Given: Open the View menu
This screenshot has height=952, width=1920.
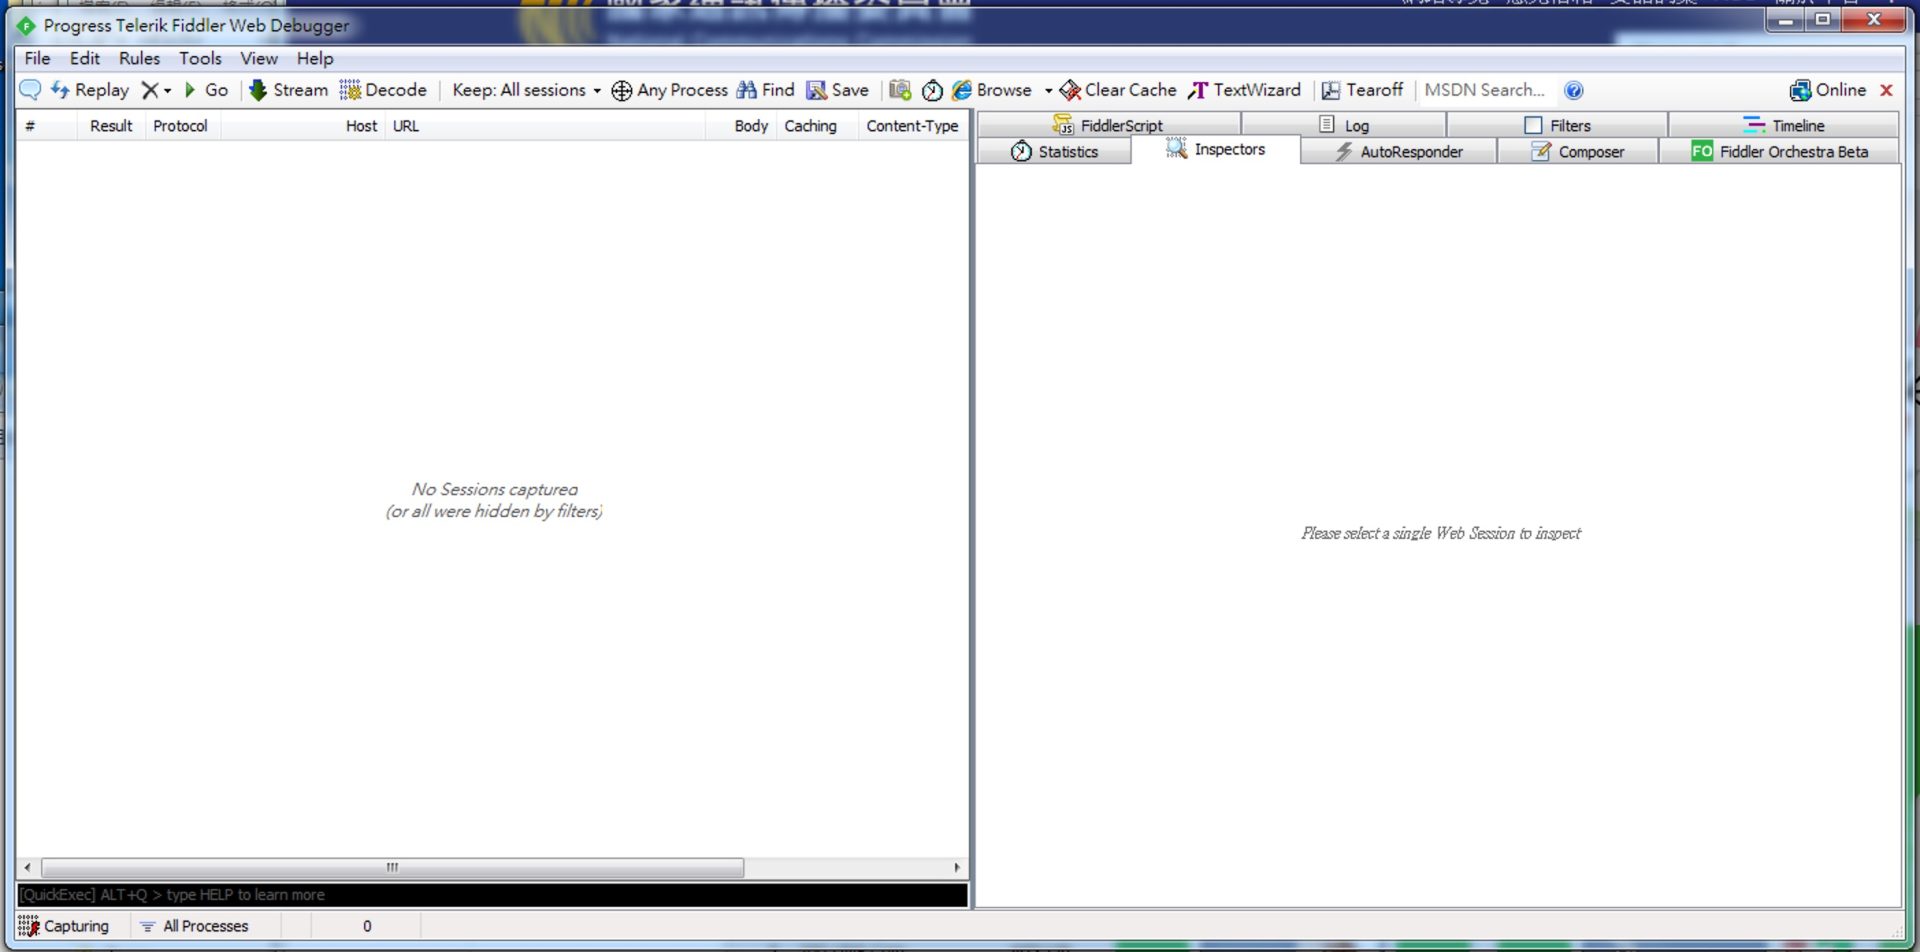Looking at the screenshot, I should [259, 58].
